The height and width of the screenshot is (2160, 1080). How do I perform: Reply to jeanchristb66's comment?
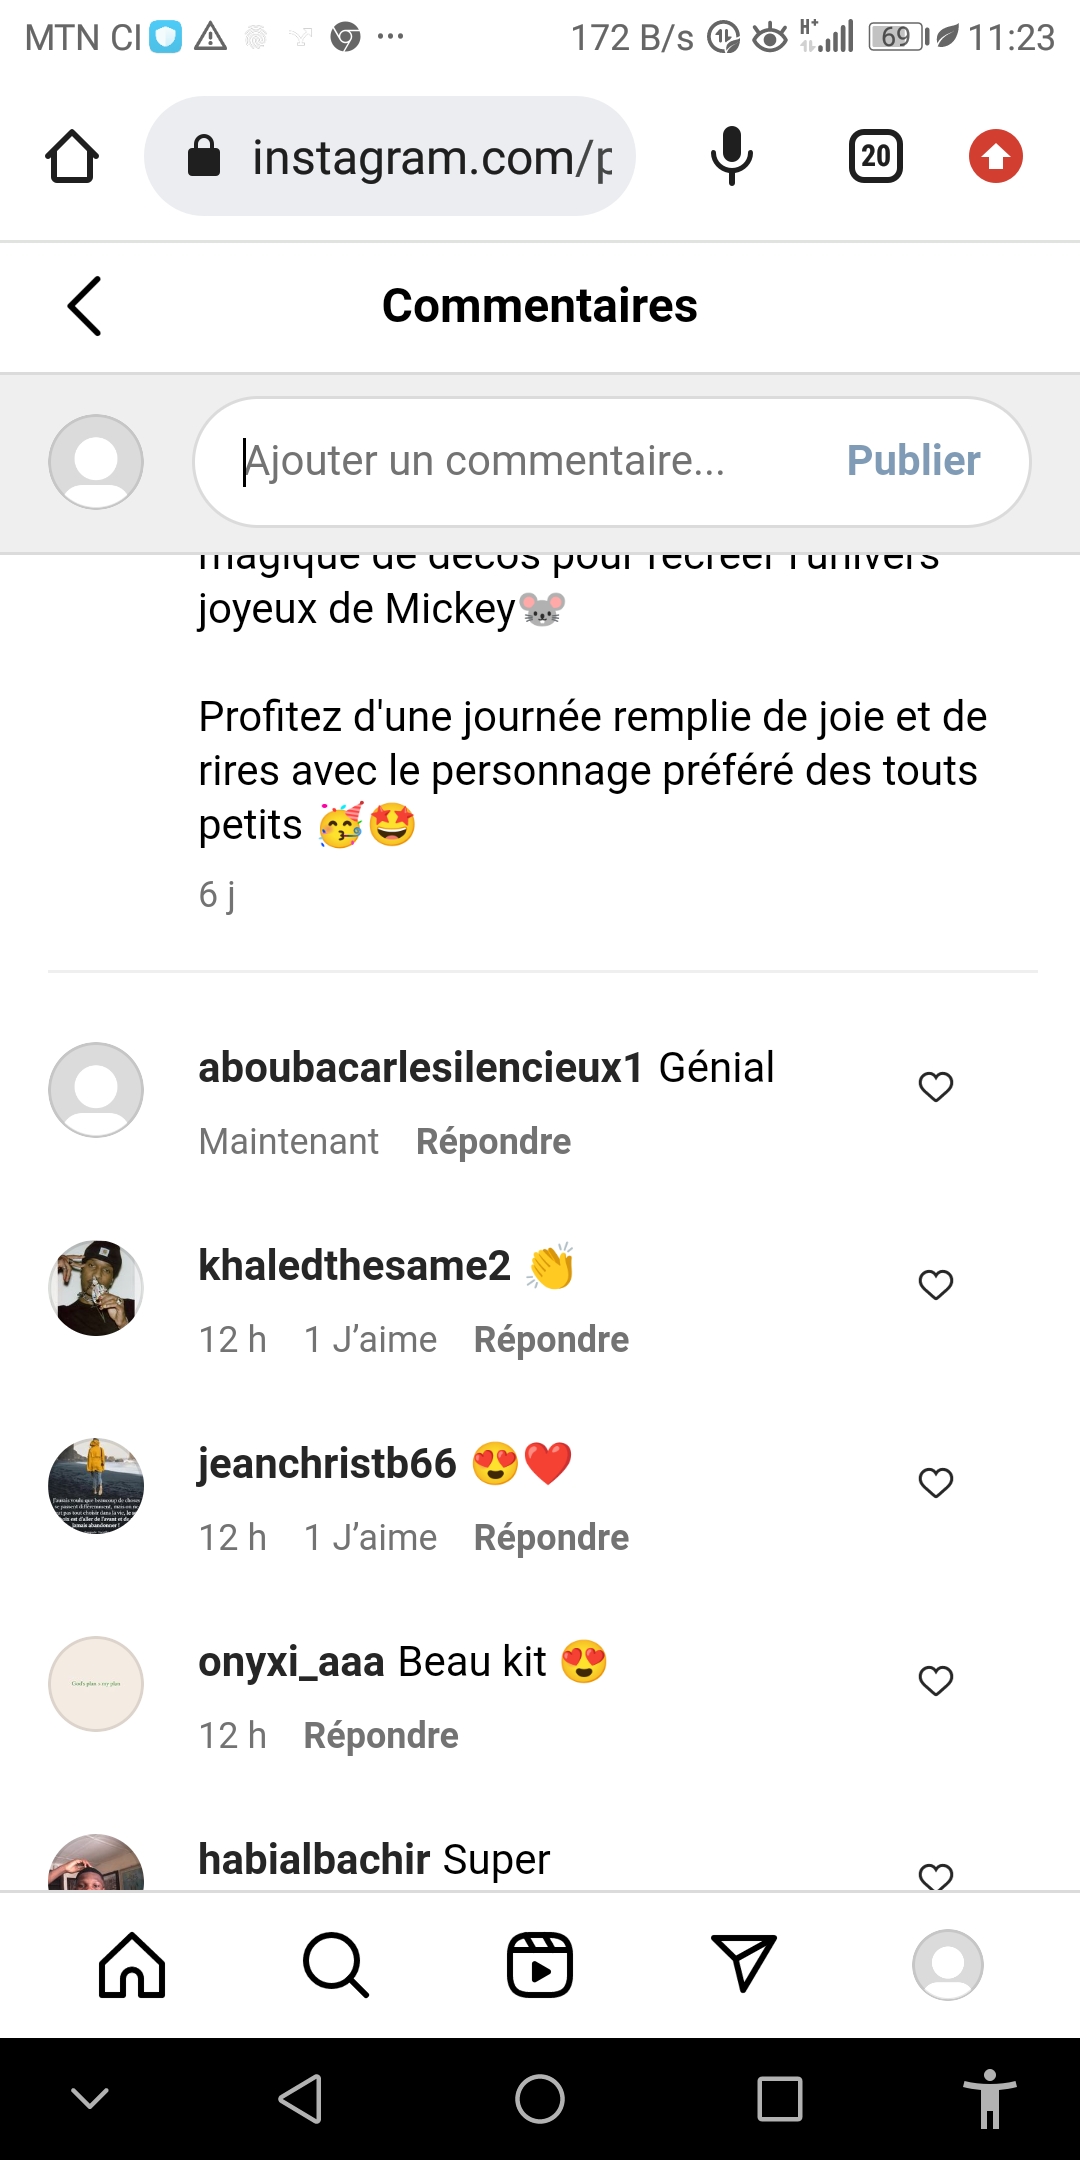point(551,1538)
